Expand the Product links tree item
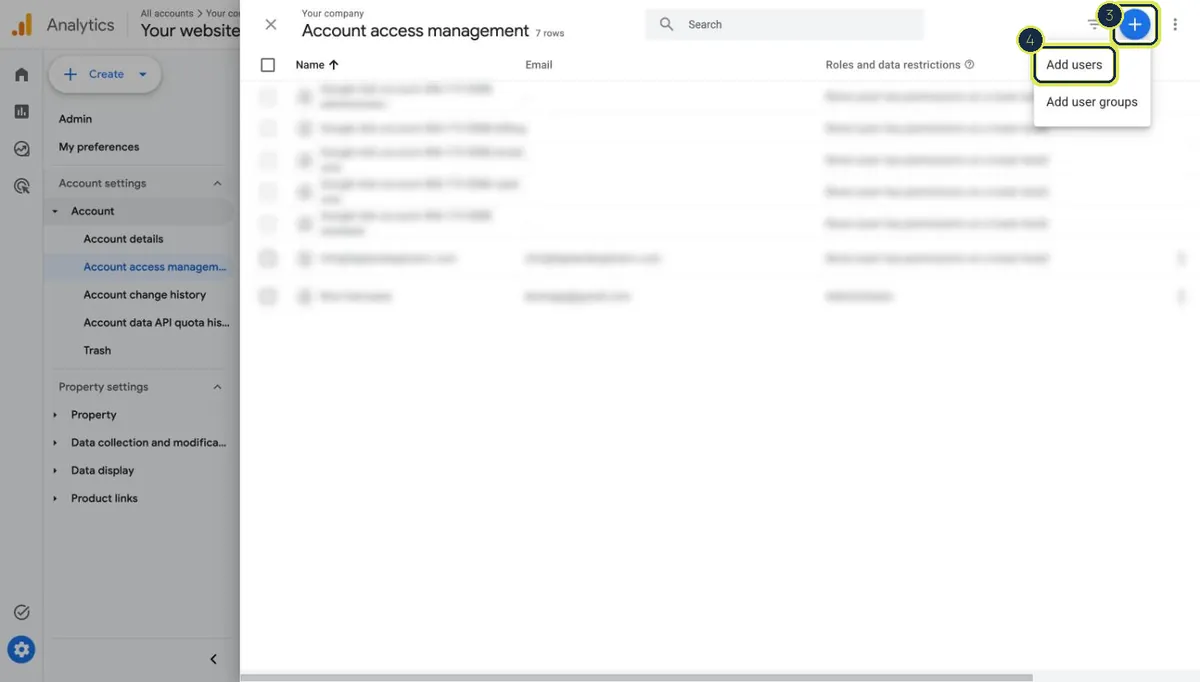The width and height of the screenshot is (1200, 682). click(55, 499)
